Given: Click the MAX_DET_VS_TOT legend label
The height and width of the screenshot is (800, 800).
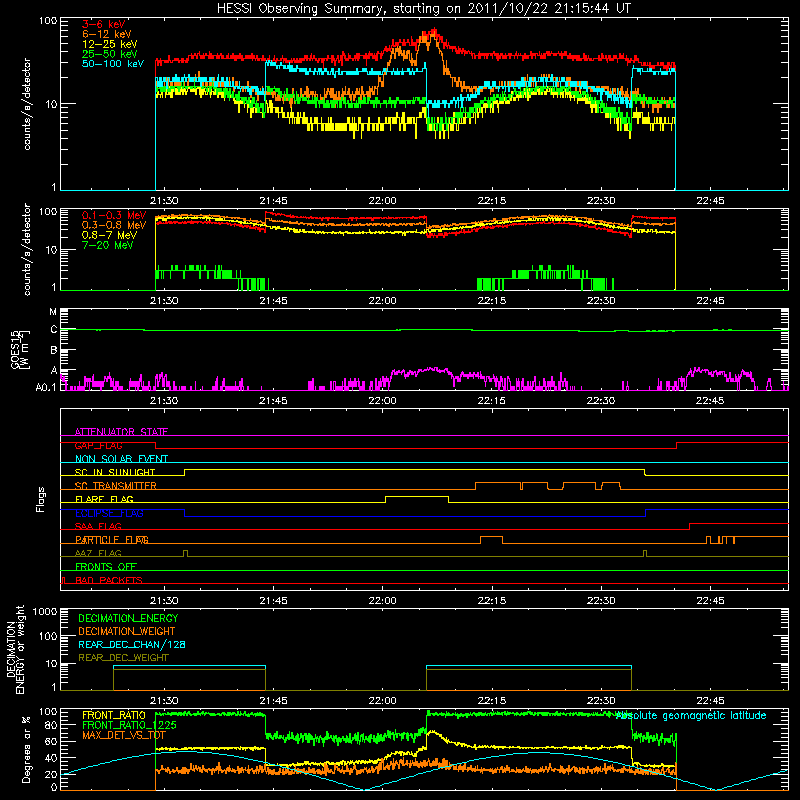Looking at the screenshot, I should tap(124, 735).
